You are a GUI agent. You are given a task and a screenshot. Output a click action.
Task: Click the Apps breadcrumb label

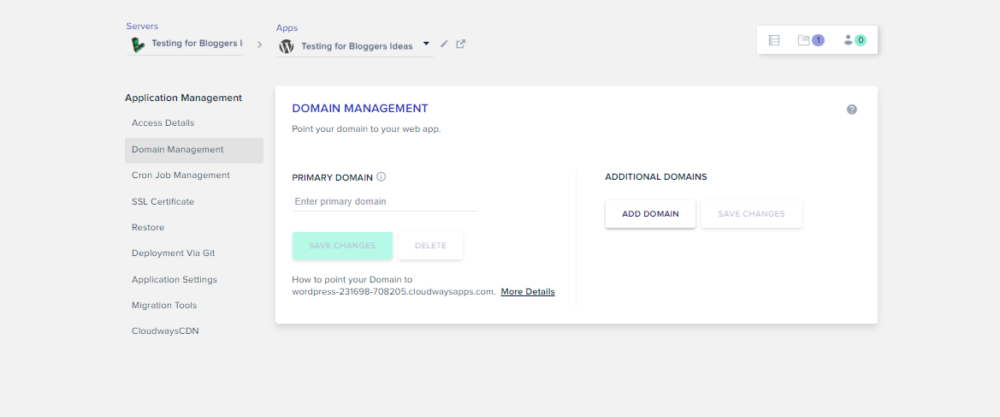pos(287,28)
